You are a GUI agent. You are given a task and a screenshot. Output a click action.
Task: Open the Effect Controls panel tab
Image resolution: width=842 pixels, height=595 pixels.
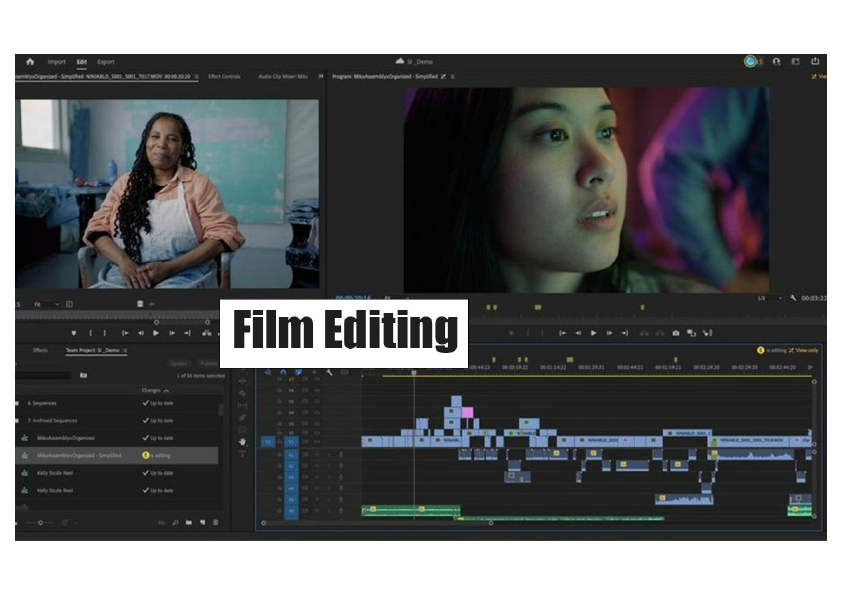point(224,76)
